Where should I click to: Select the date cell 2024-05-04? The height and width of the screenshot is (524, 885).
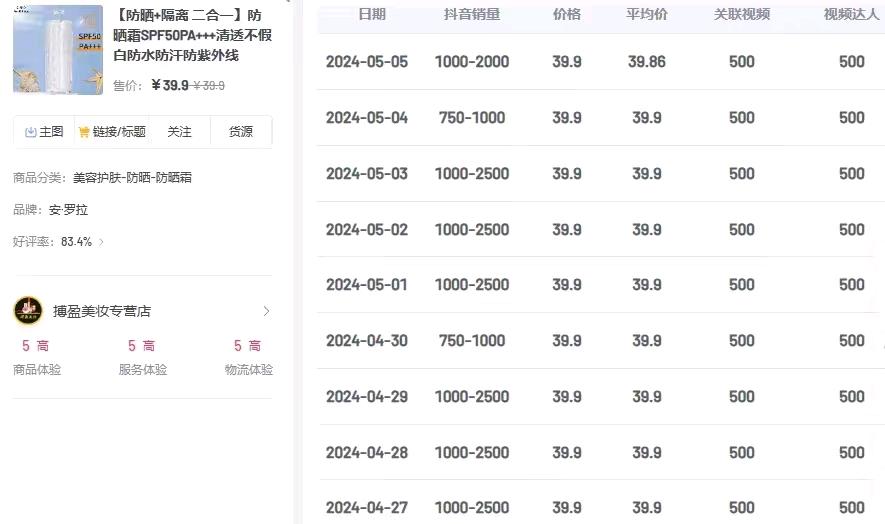pyautogui.click(x=367, y=117)
